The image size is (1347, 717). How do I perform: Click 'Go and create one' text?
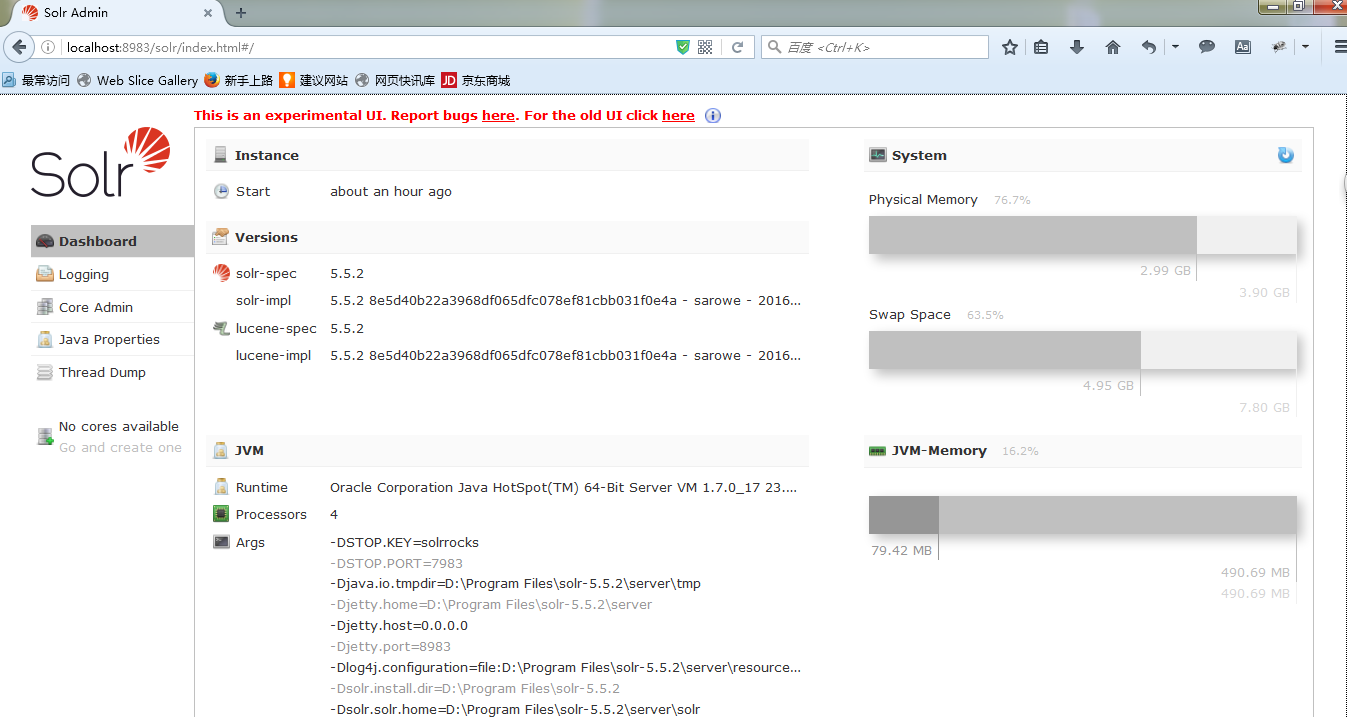[120, 447]
